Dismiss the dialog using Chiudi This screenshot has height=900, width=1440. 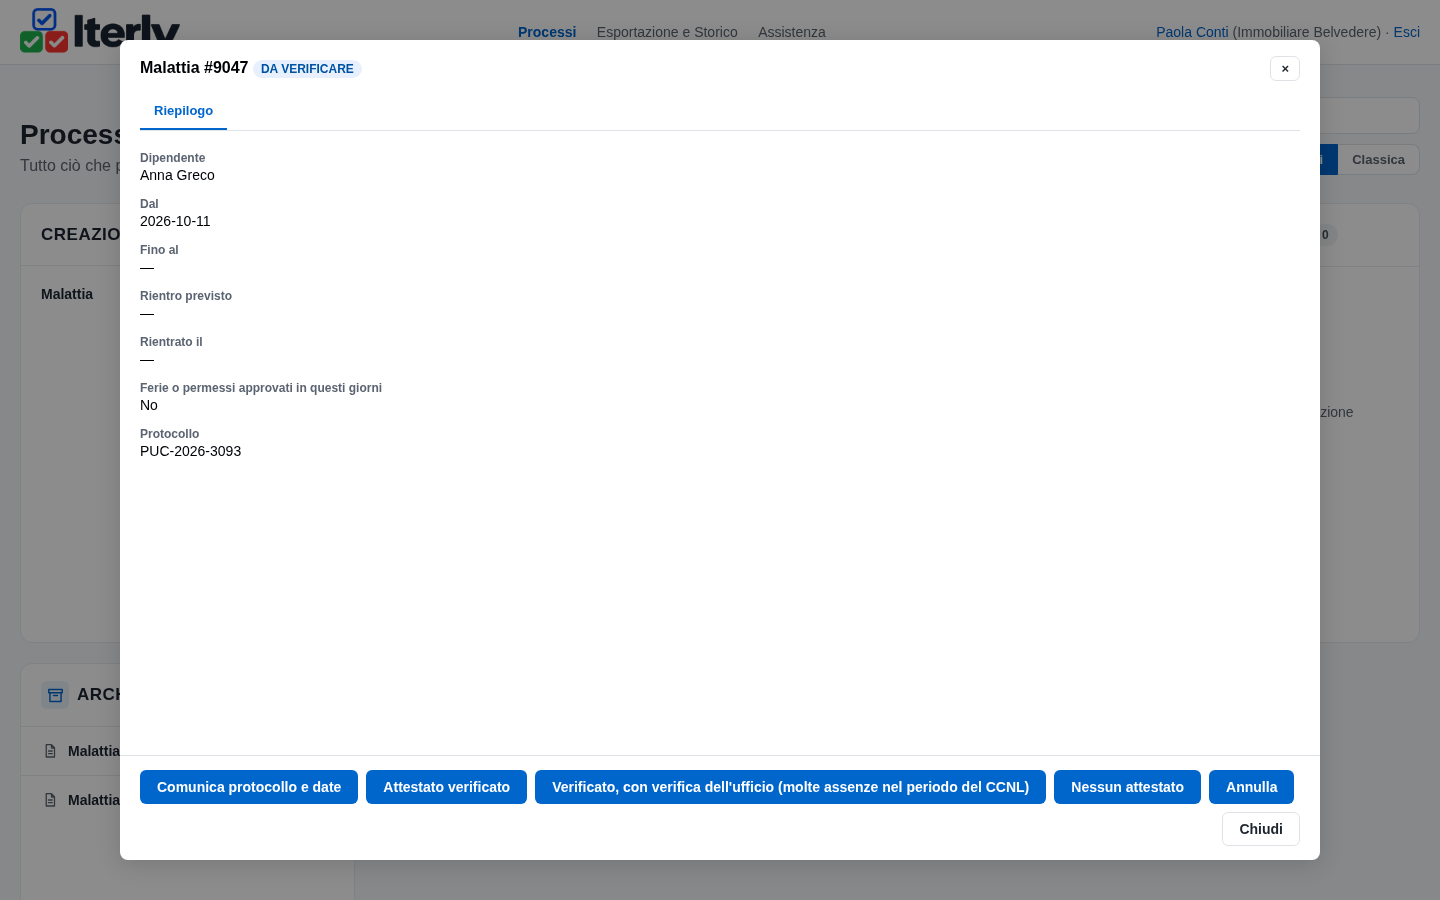tap(1261, 829)
